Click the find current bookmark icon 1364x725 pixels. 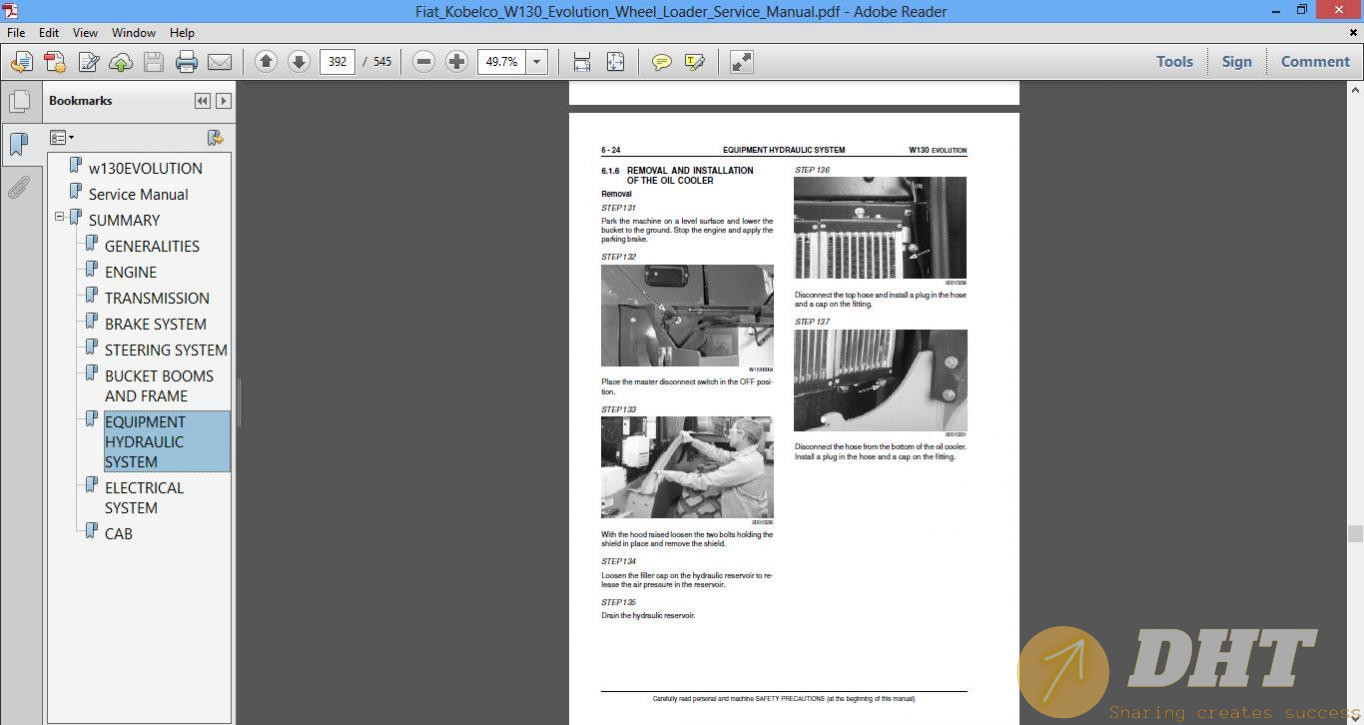215,138
